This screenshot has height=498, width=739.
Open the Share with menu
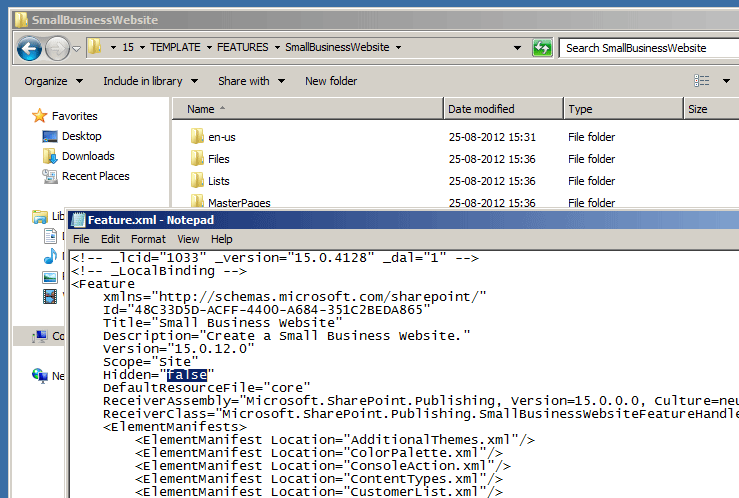pos(251,81)
